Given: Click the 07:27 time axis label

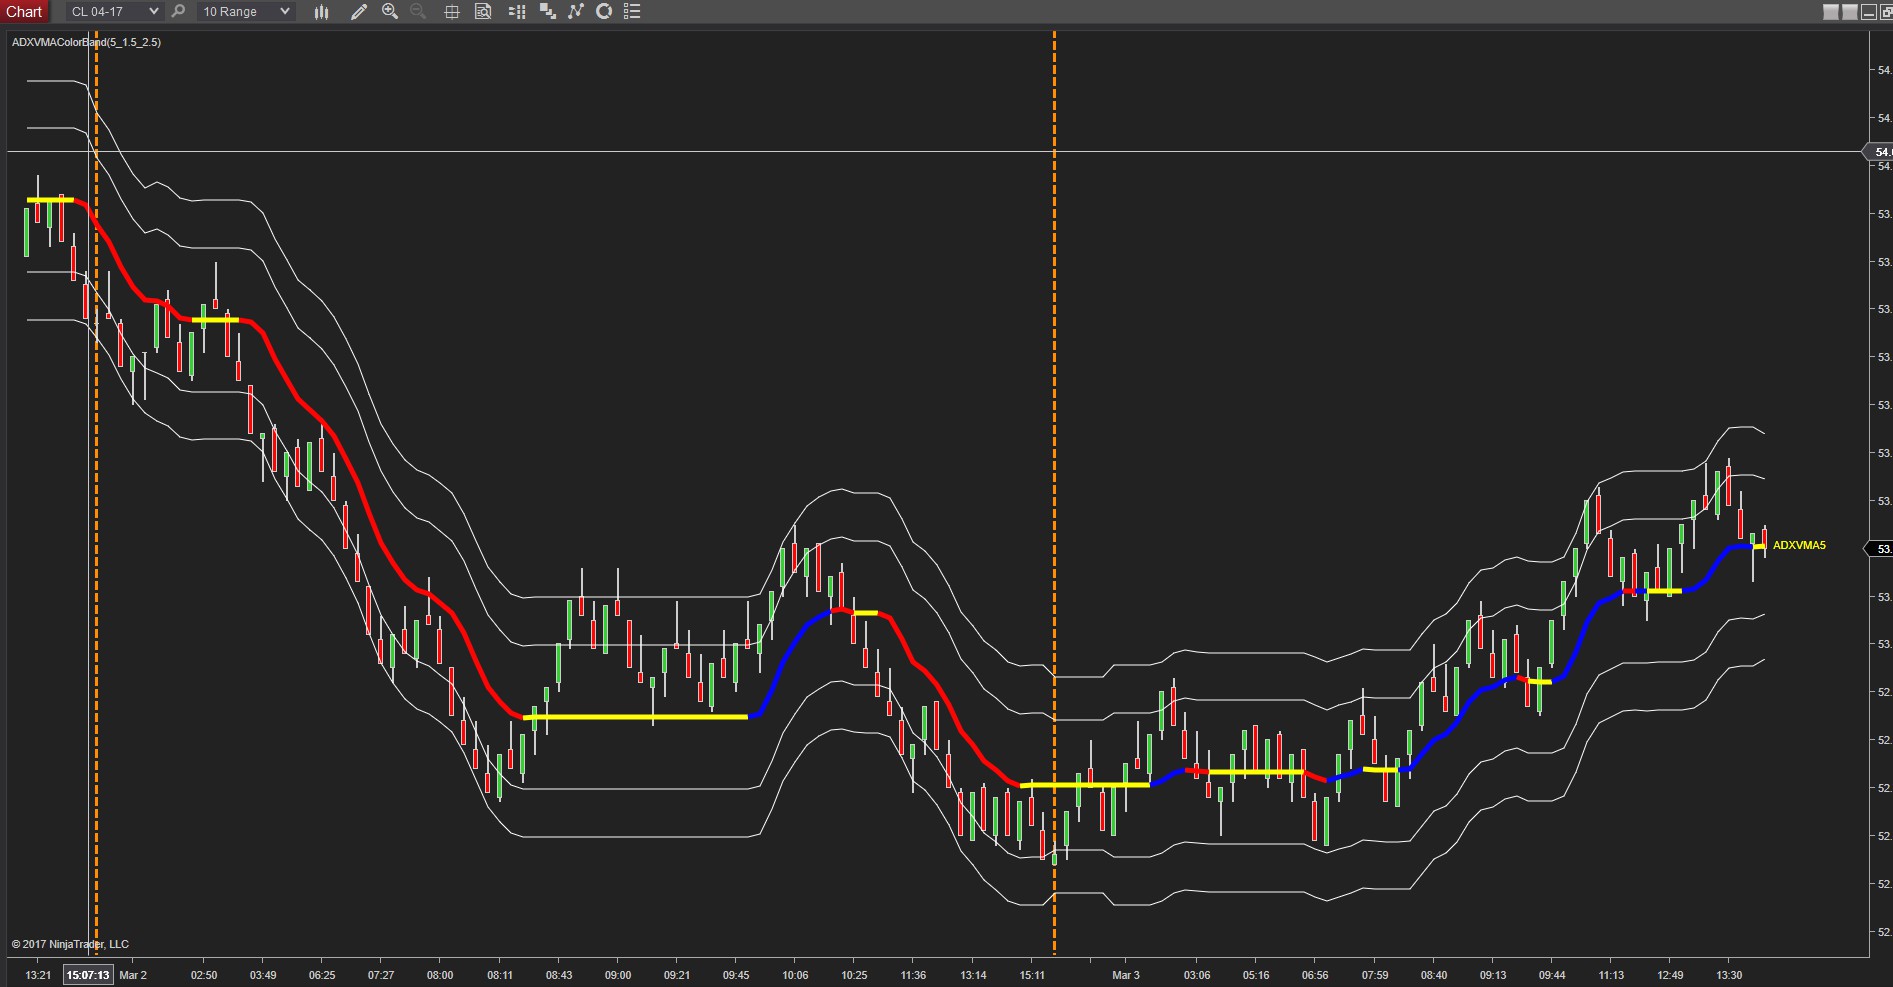Looking at the screenshot, I should coord(381,975).
